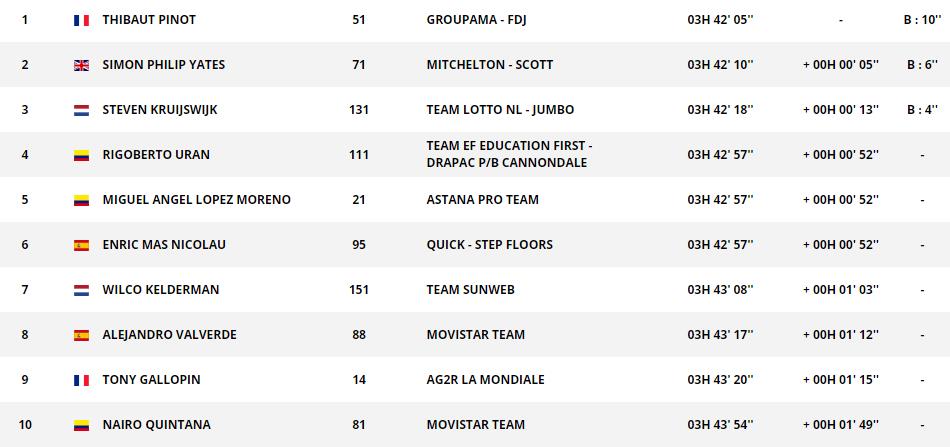Select Alejandro Valverde's rider name

coord(169,335)
